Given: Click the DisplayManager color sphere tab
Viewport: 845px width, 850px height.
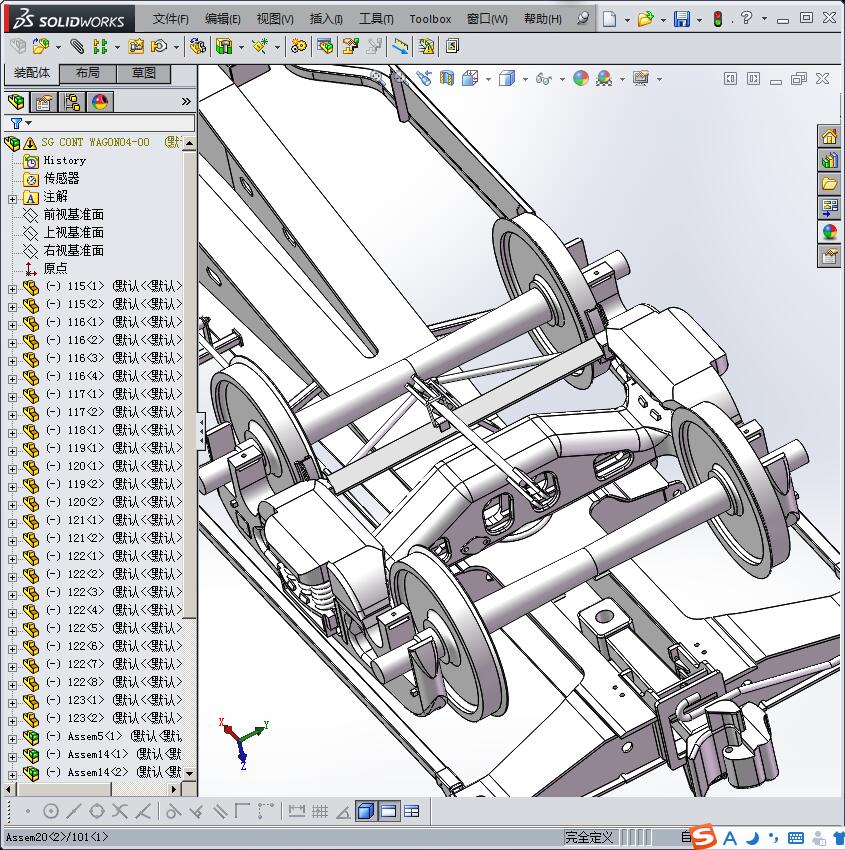Looking at the screenshot, I should [x=100, y=102].
